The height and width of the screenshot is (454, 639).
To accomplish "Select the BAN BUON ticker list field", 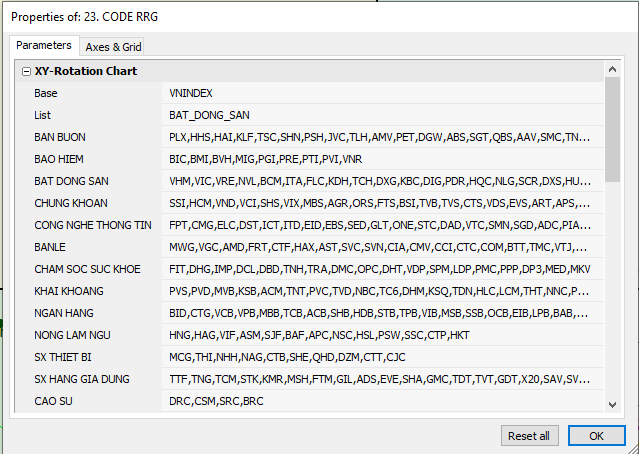I will [382, 137].
